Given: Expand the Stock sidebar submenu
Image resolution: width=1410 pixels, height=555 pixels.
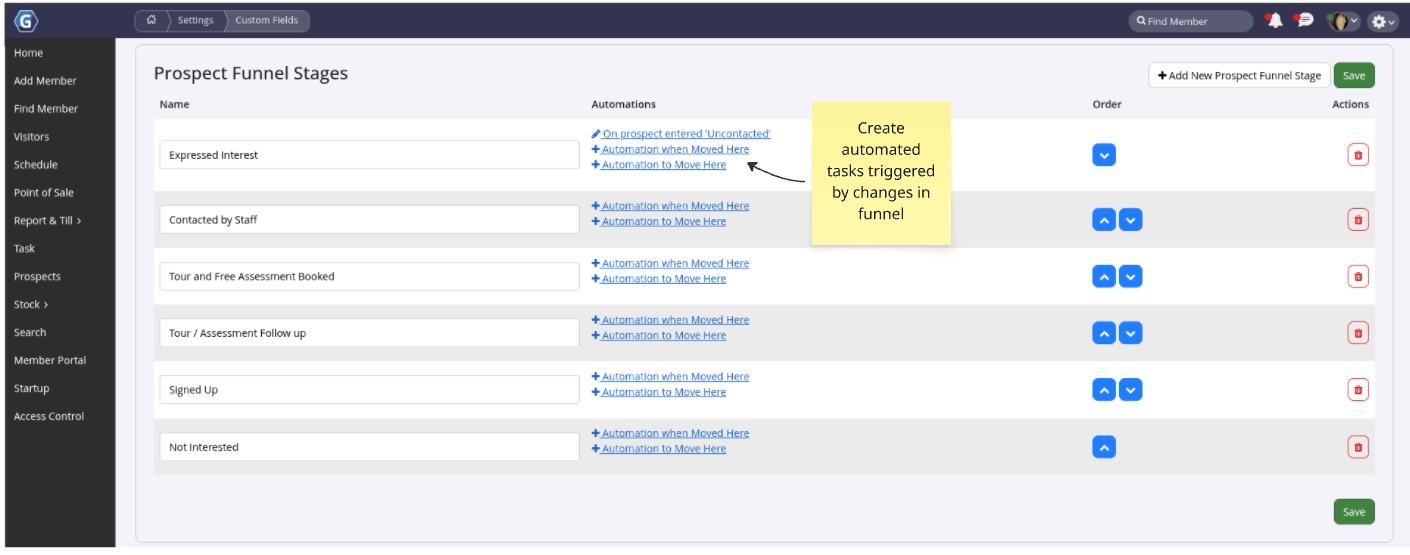Looking at the screenshot, I should point(31,305).
